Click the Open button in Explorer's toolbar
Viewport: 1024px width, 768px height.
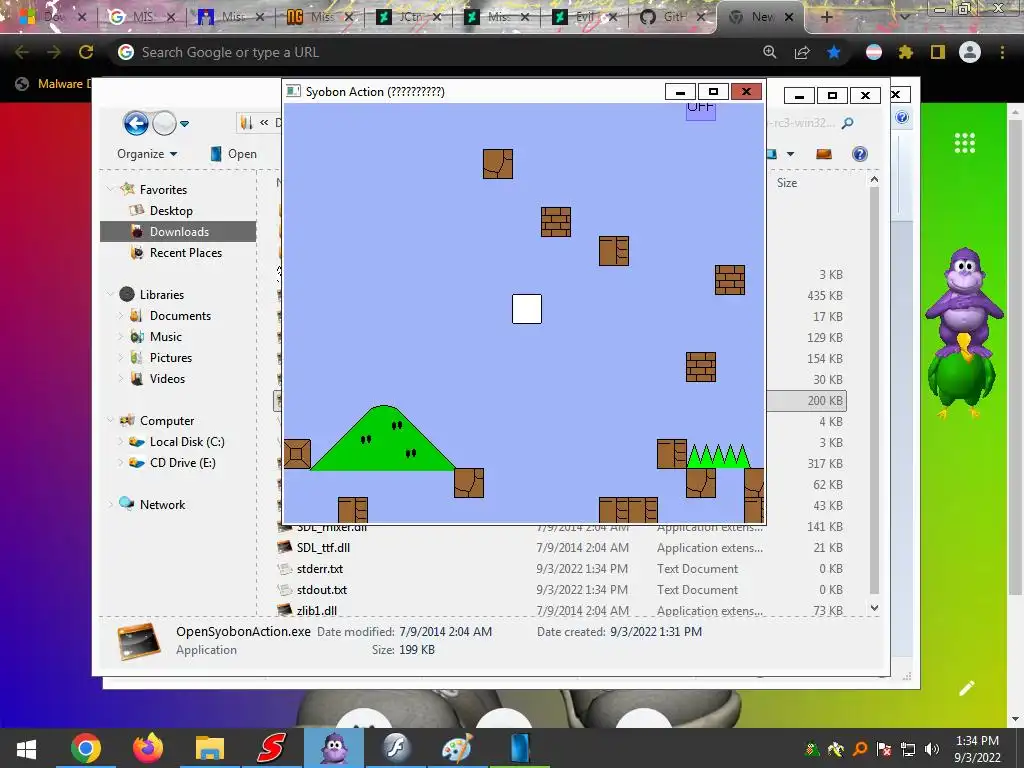click(x=233, y=154)
